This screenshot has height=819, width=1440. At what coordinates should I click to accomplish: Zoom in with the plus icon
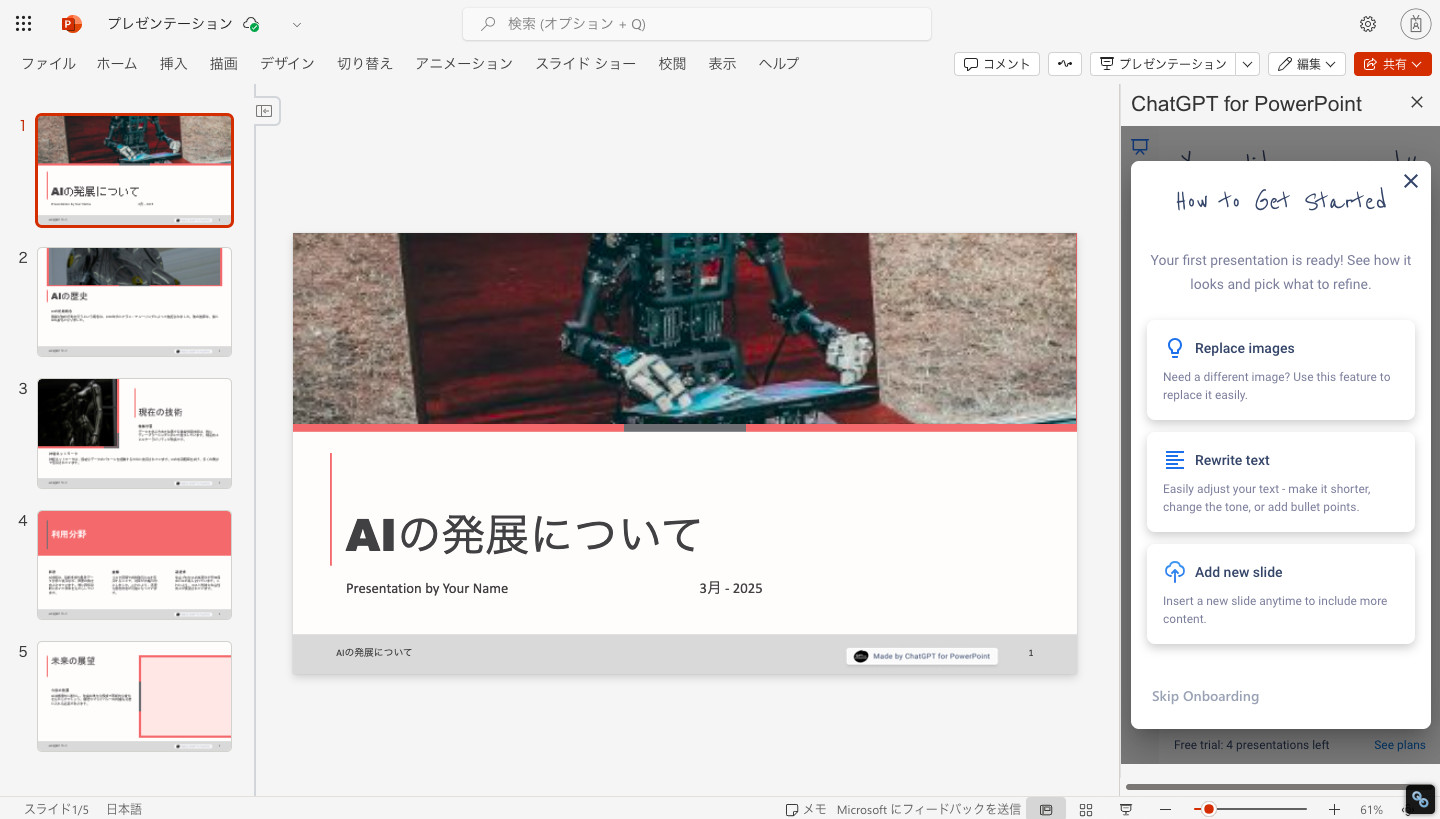tap(1334, 809)
